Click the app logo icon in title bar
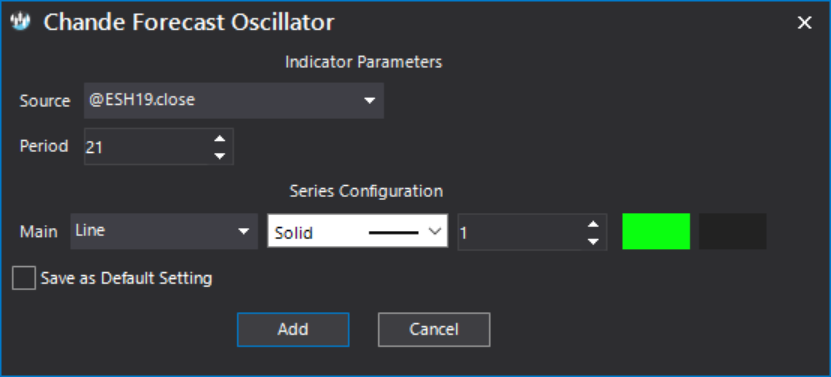The width and height of the screenshot is (831, 377). 20,22
